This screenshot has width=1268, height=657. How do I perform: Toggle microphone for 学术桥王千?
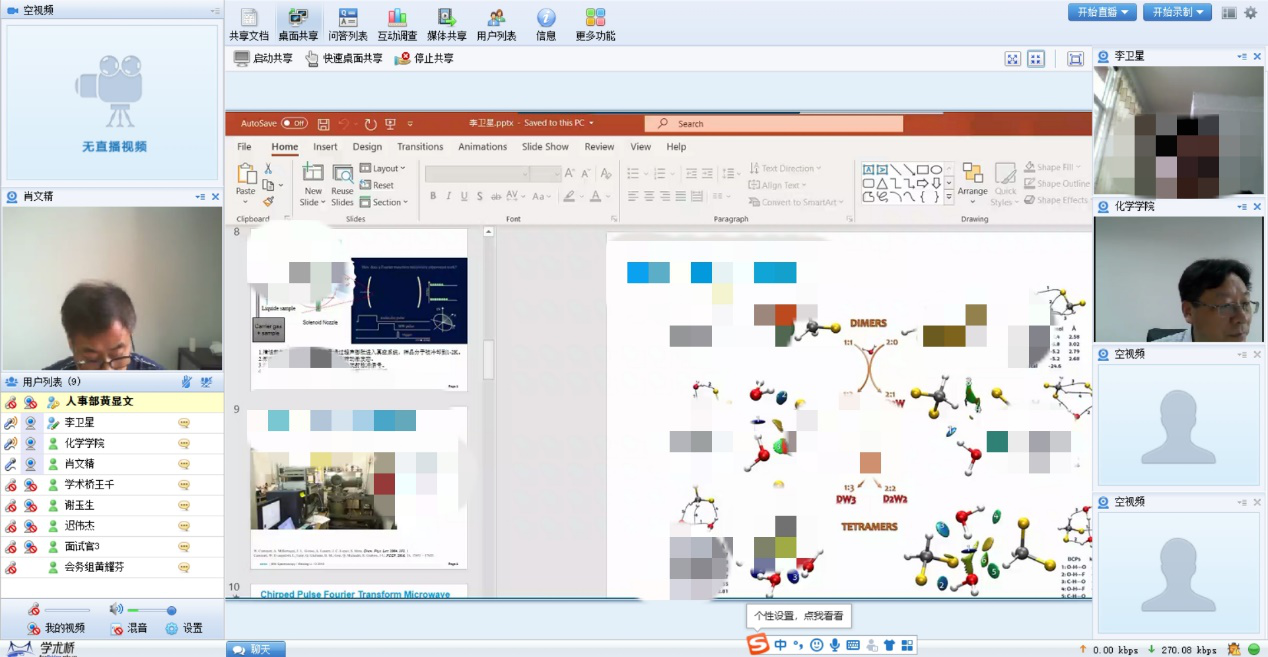point(10,485)
